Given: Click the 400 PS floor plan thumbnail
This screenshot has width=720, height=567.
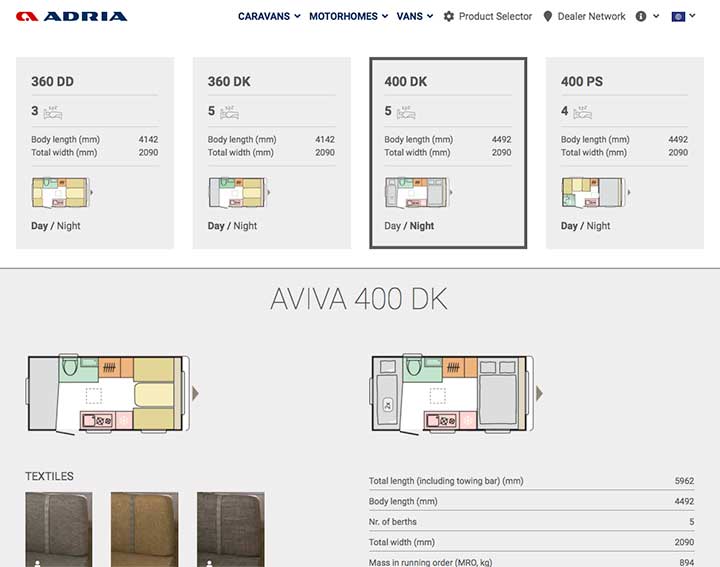Looking at the screenshot, I should pos(595,192).
